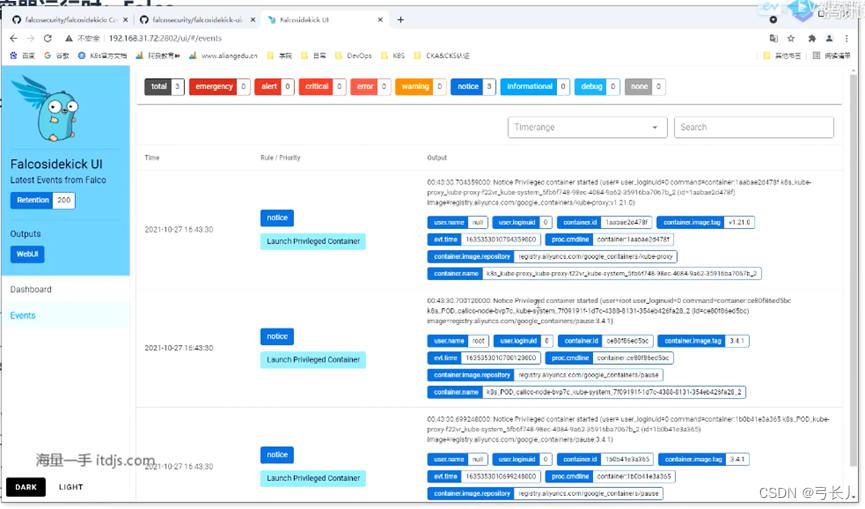Go back using browser back arrow

[x=14, y=39]
